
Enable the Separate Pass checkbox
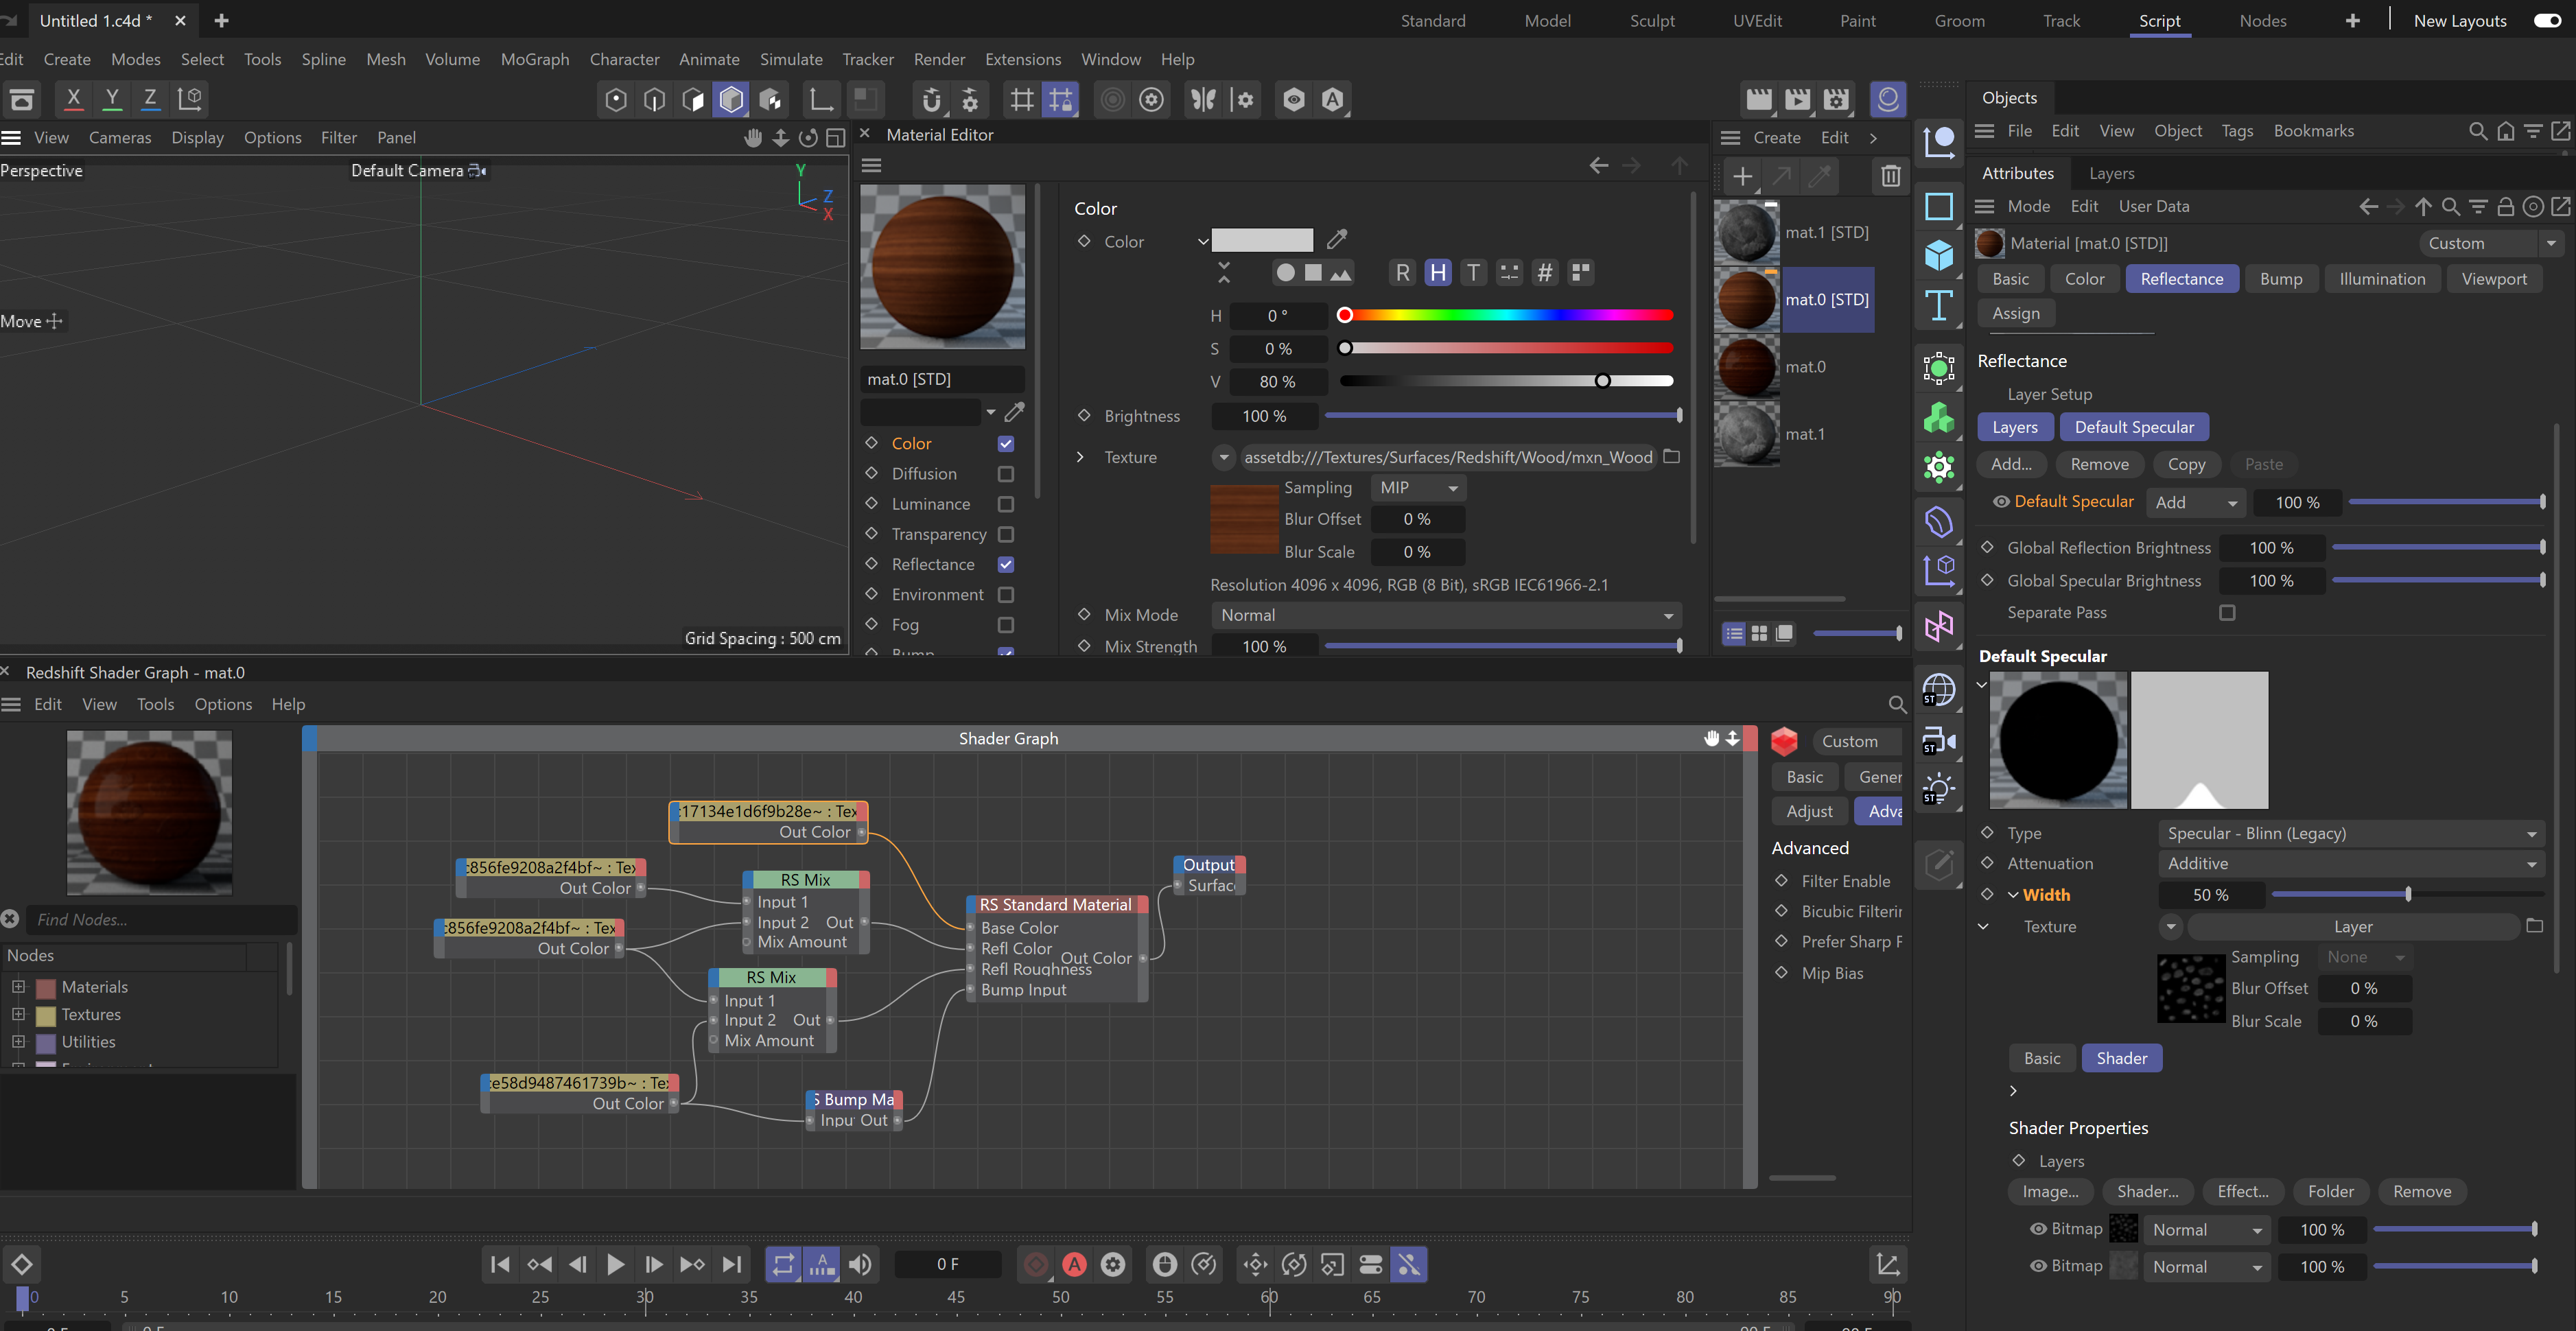coord(2227,612)
